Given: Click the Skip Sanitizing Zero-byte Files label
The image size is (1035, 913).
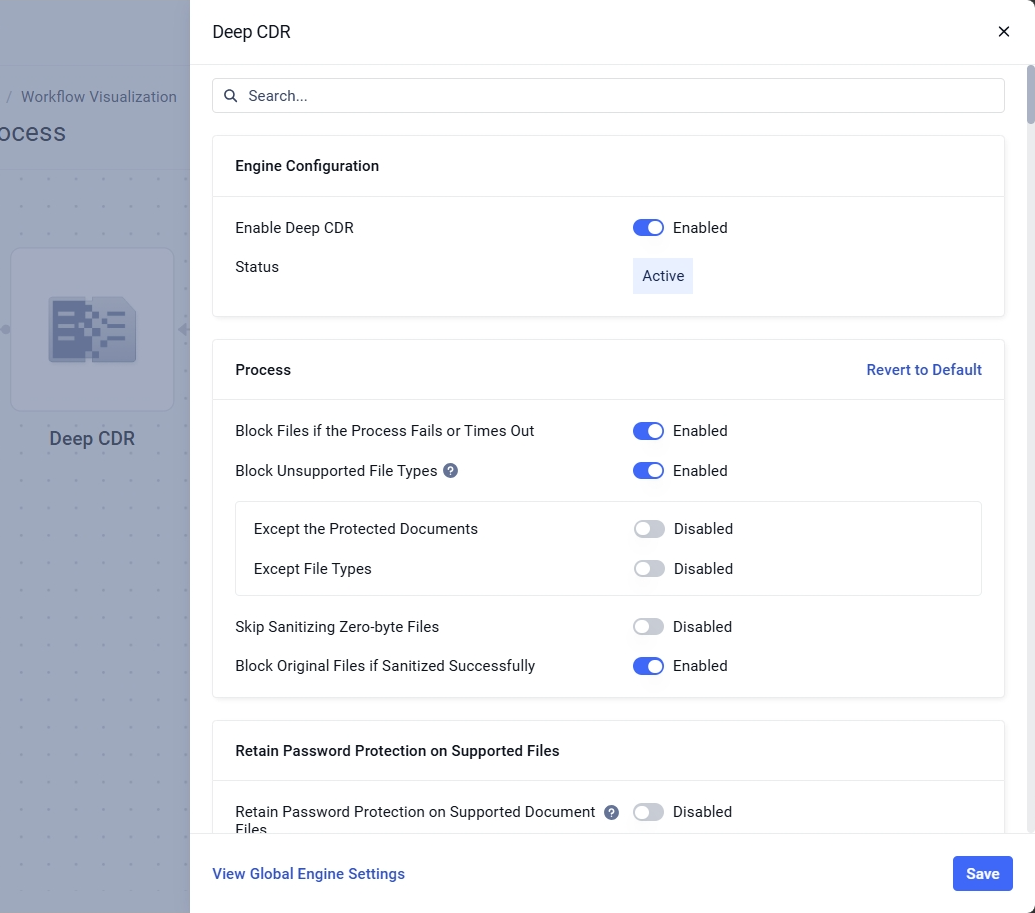Looking at the screenshot, I should coord(337,626).
